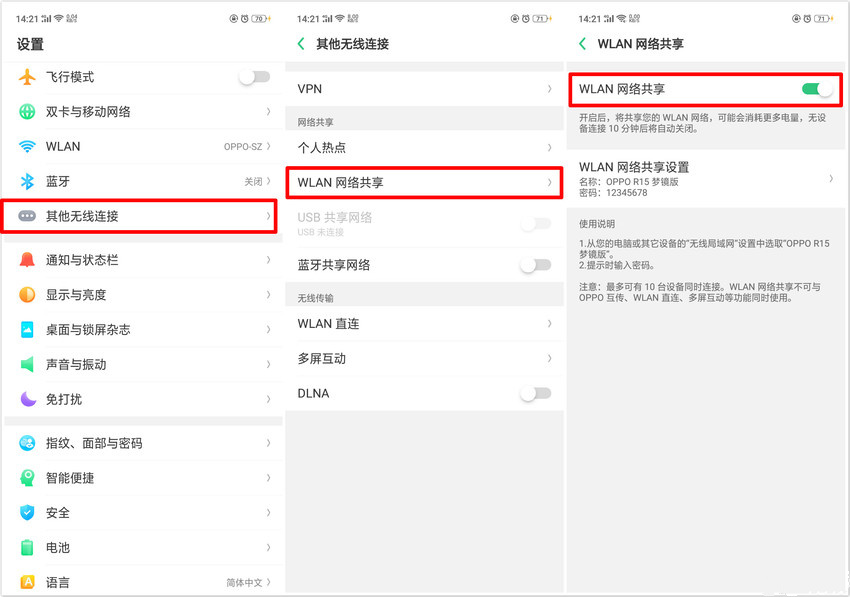The image size is (850, 597).
Task: Click the 语言 row showing 简体中文
Action: pyautogui.click(x=140, y=581)
